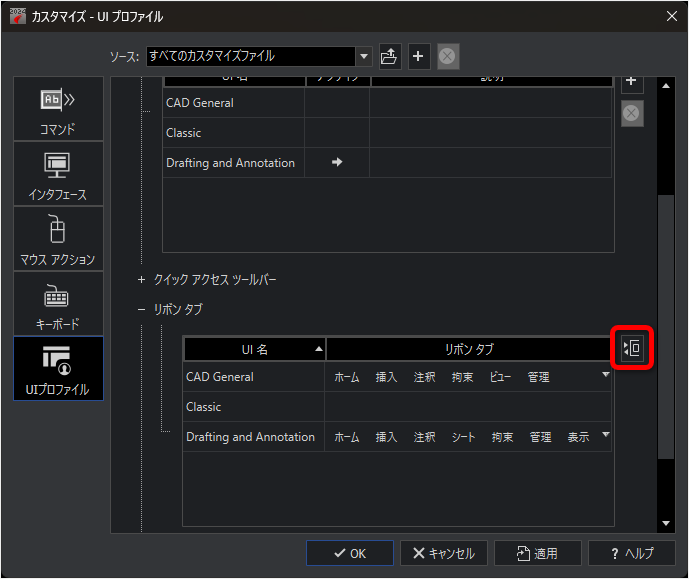Open the キーボード category
Viewport: 689px width, 579px height.
click(x=58, y=304)
